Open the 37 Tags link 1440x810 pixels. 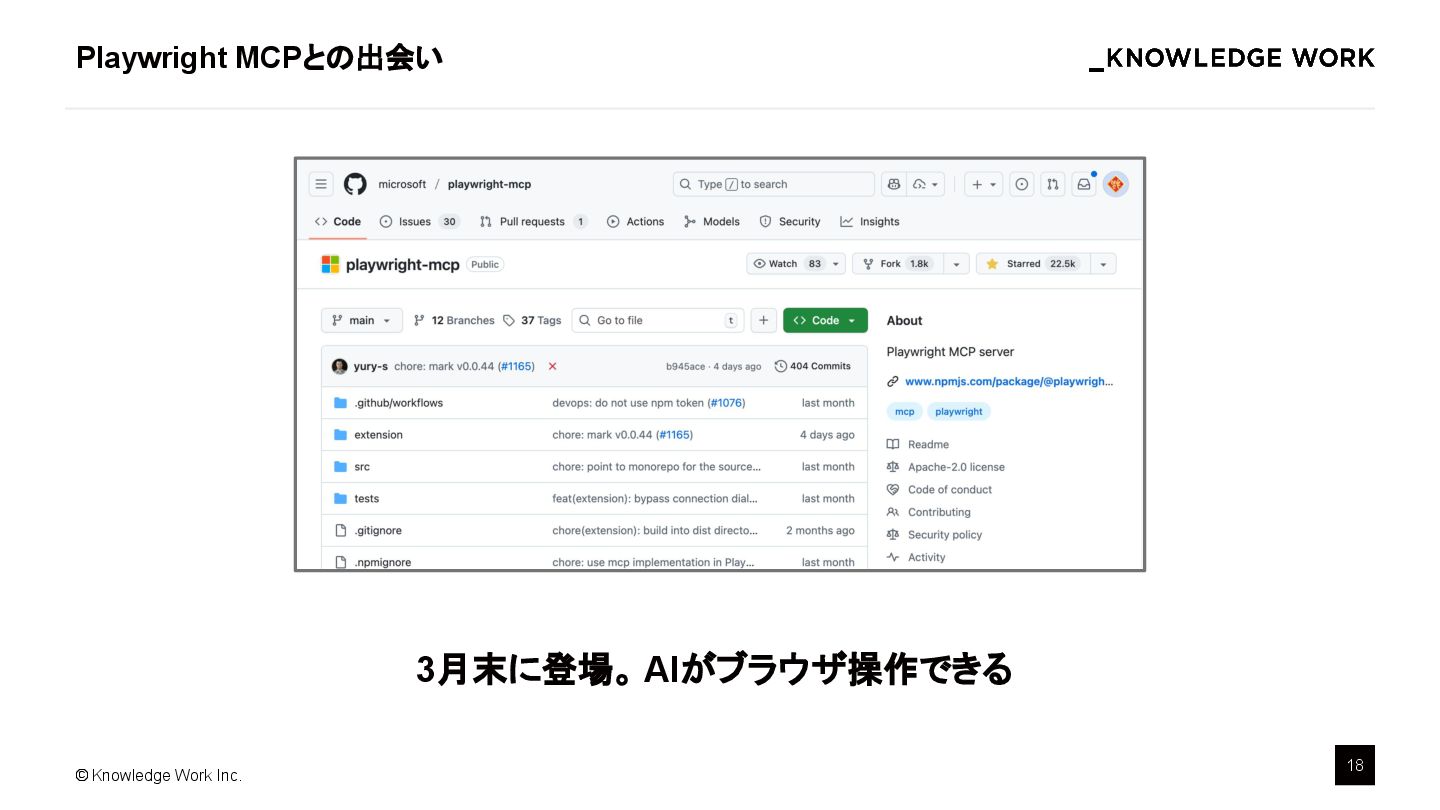532,320
